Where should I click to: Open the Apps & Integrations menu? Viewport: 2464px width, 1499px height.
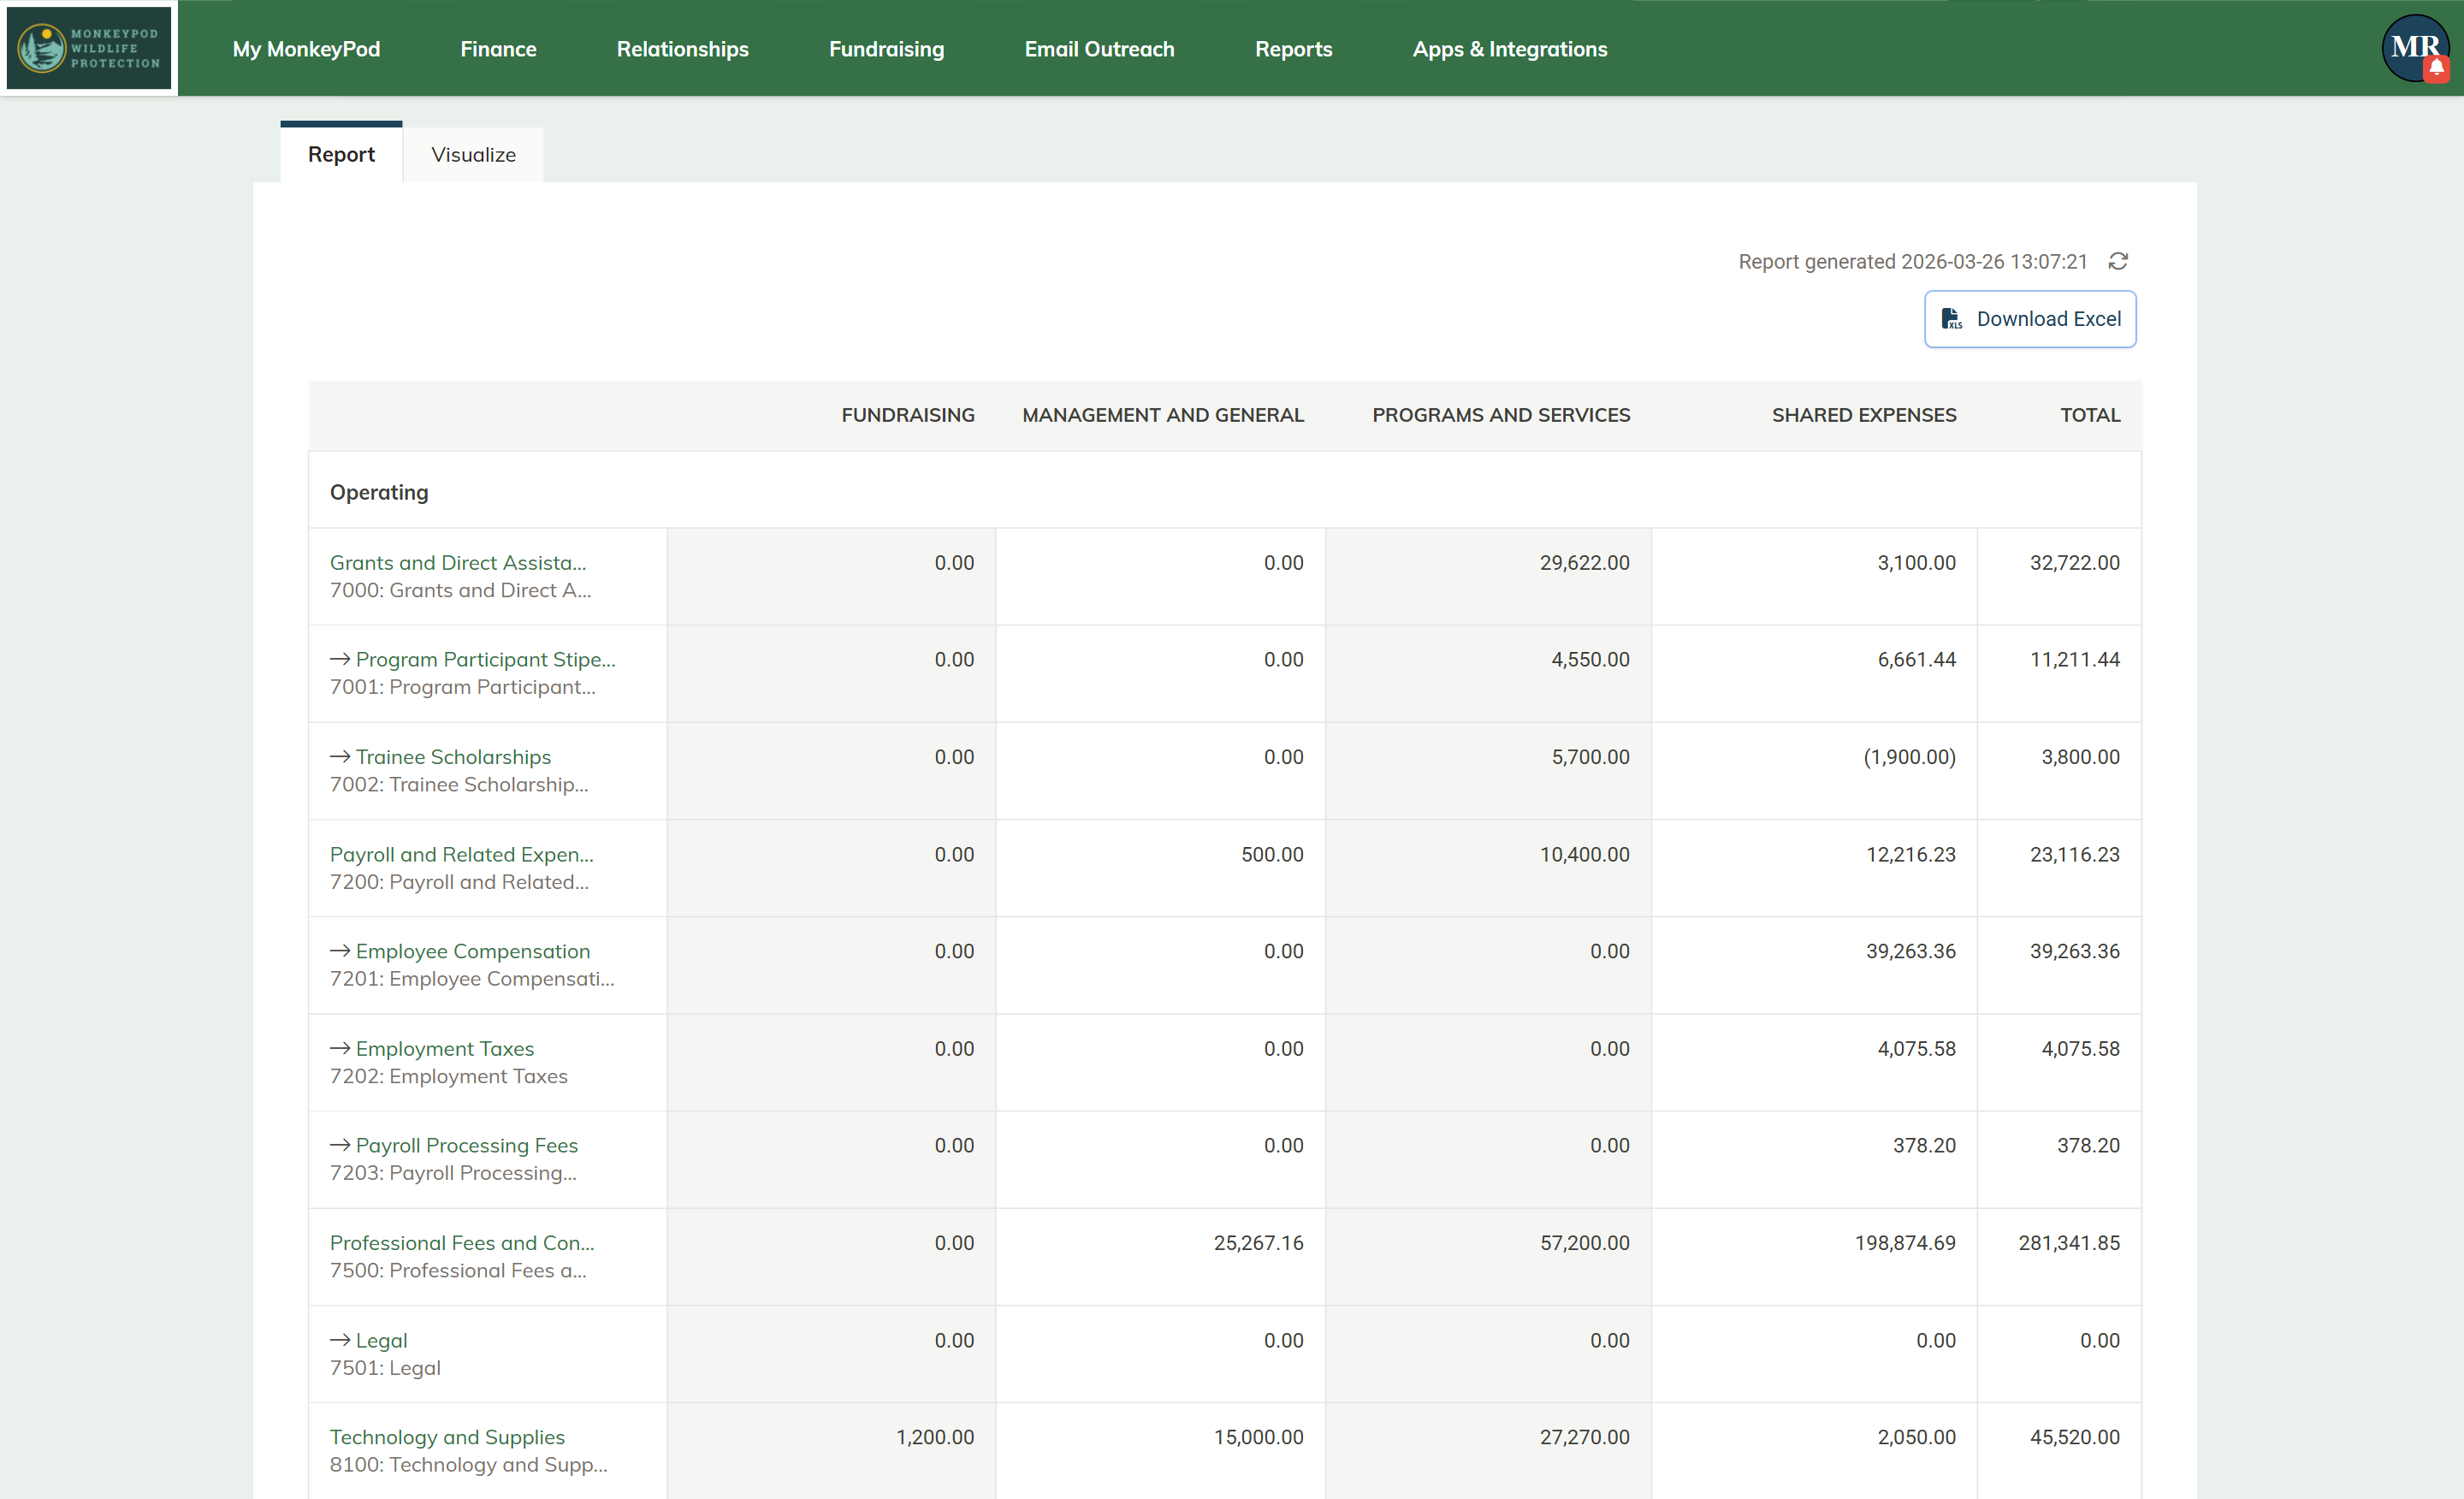[x=1509, y=49]
